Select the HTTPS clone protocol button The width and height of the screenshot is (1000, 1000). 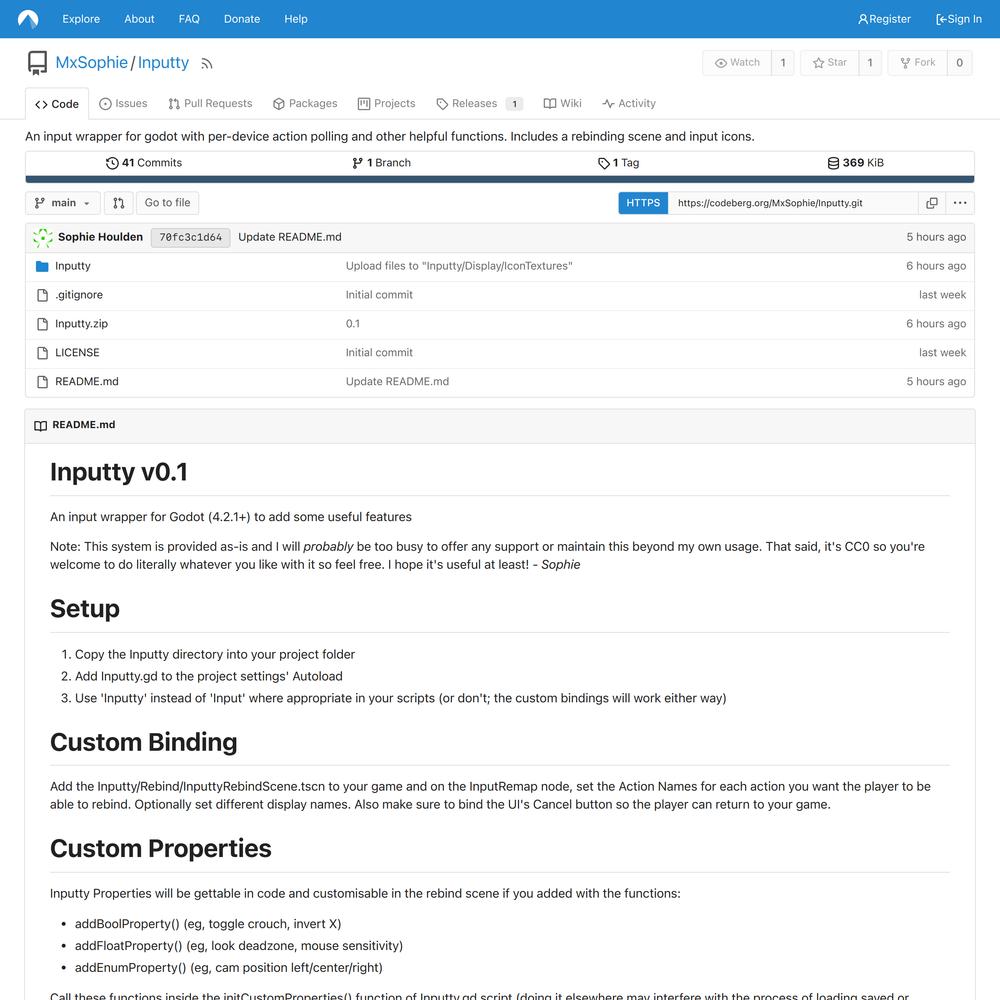pyautogui.click(x=643, y=203)
